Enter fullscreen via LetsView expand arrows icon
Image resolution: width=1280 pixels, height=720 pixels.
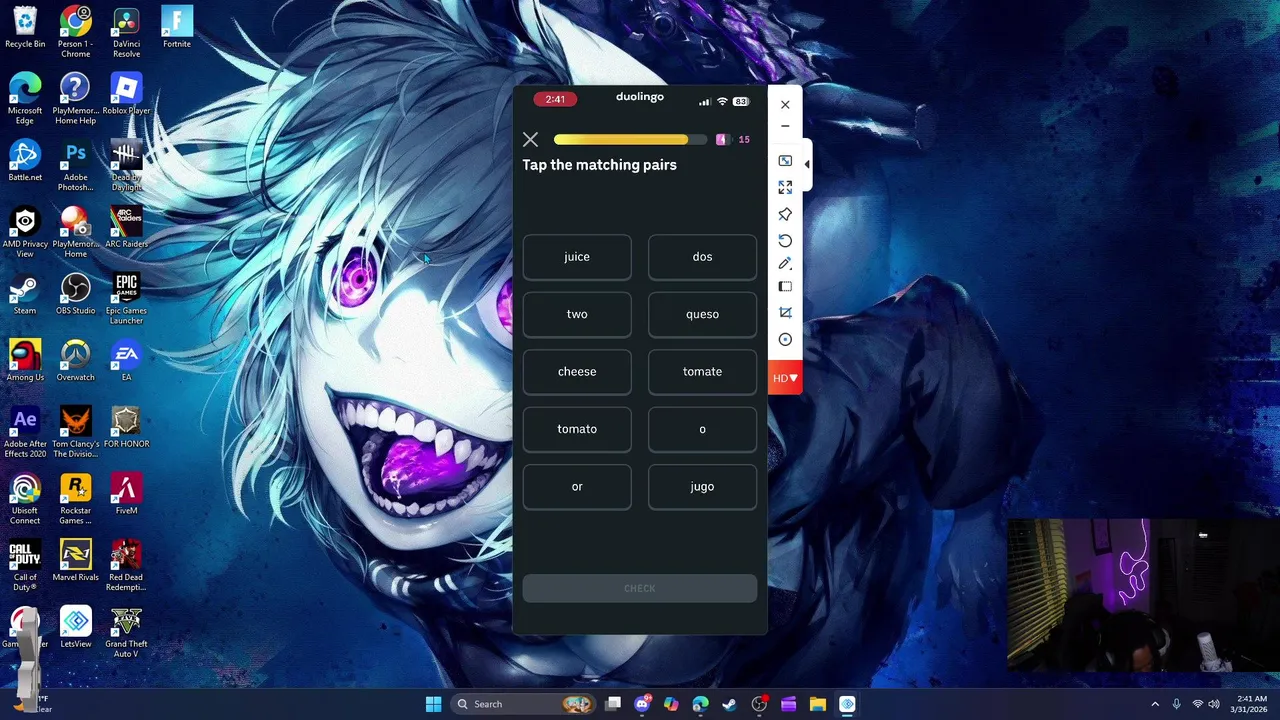point(785,187)
